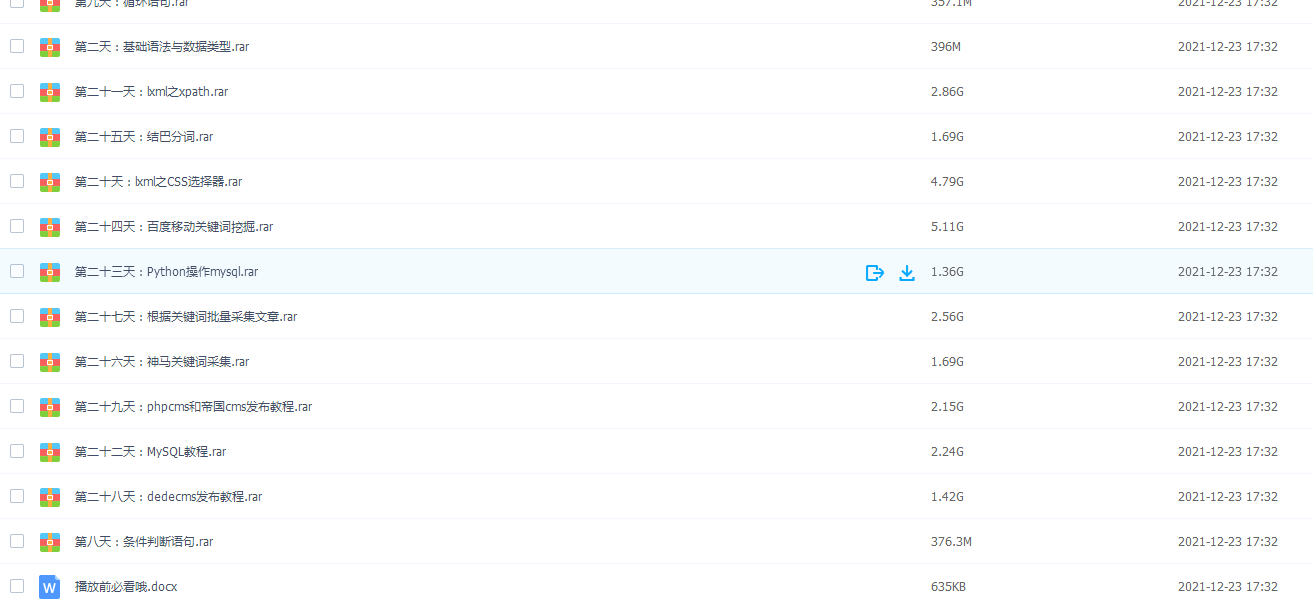Check the box for 第八天：条件判断语句.rar
This screenshot has height=608, width=1313.
point(17,541)
